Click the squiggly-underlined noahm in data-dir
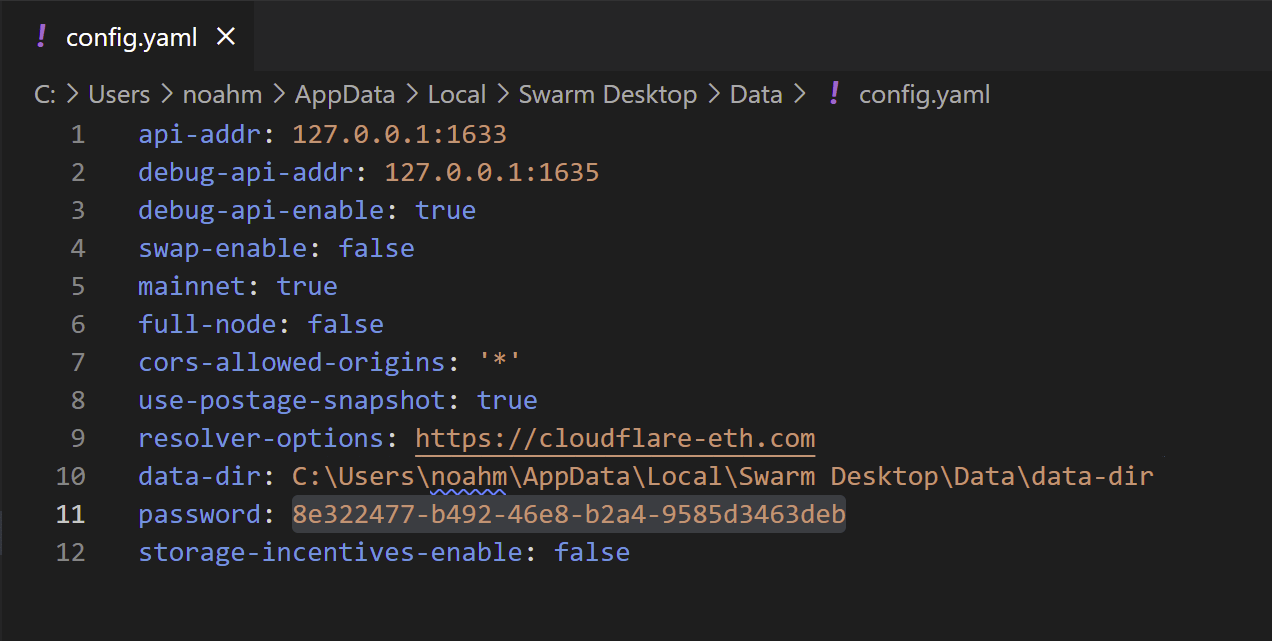The height and width of the screenshot is (641, 1272). pyautogui.click(x=468, y=477)
